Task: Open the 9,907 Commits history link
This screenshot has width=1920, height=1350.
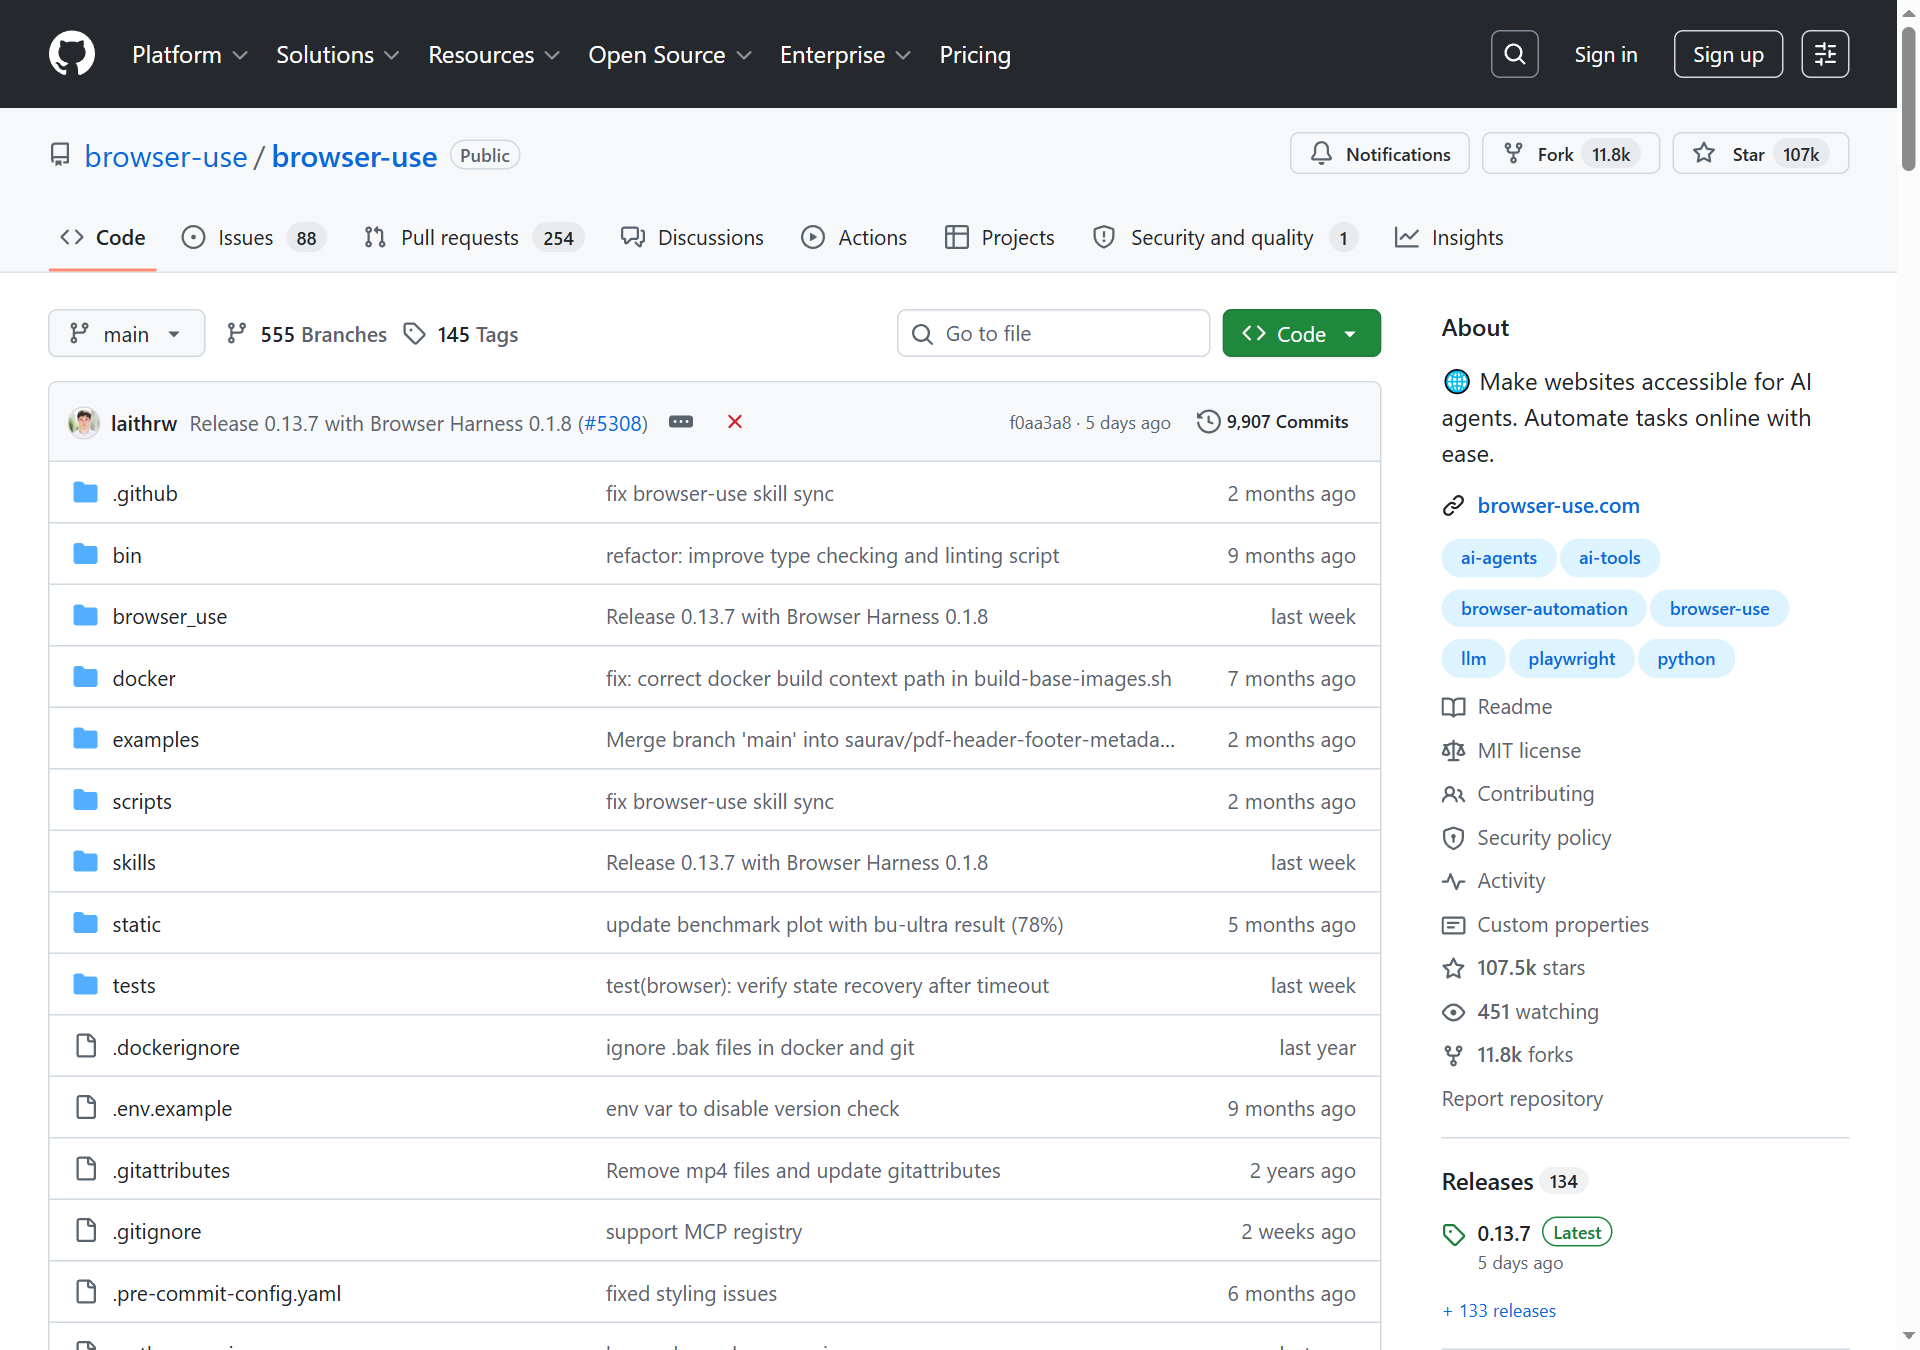Action: coord(1273,422)
